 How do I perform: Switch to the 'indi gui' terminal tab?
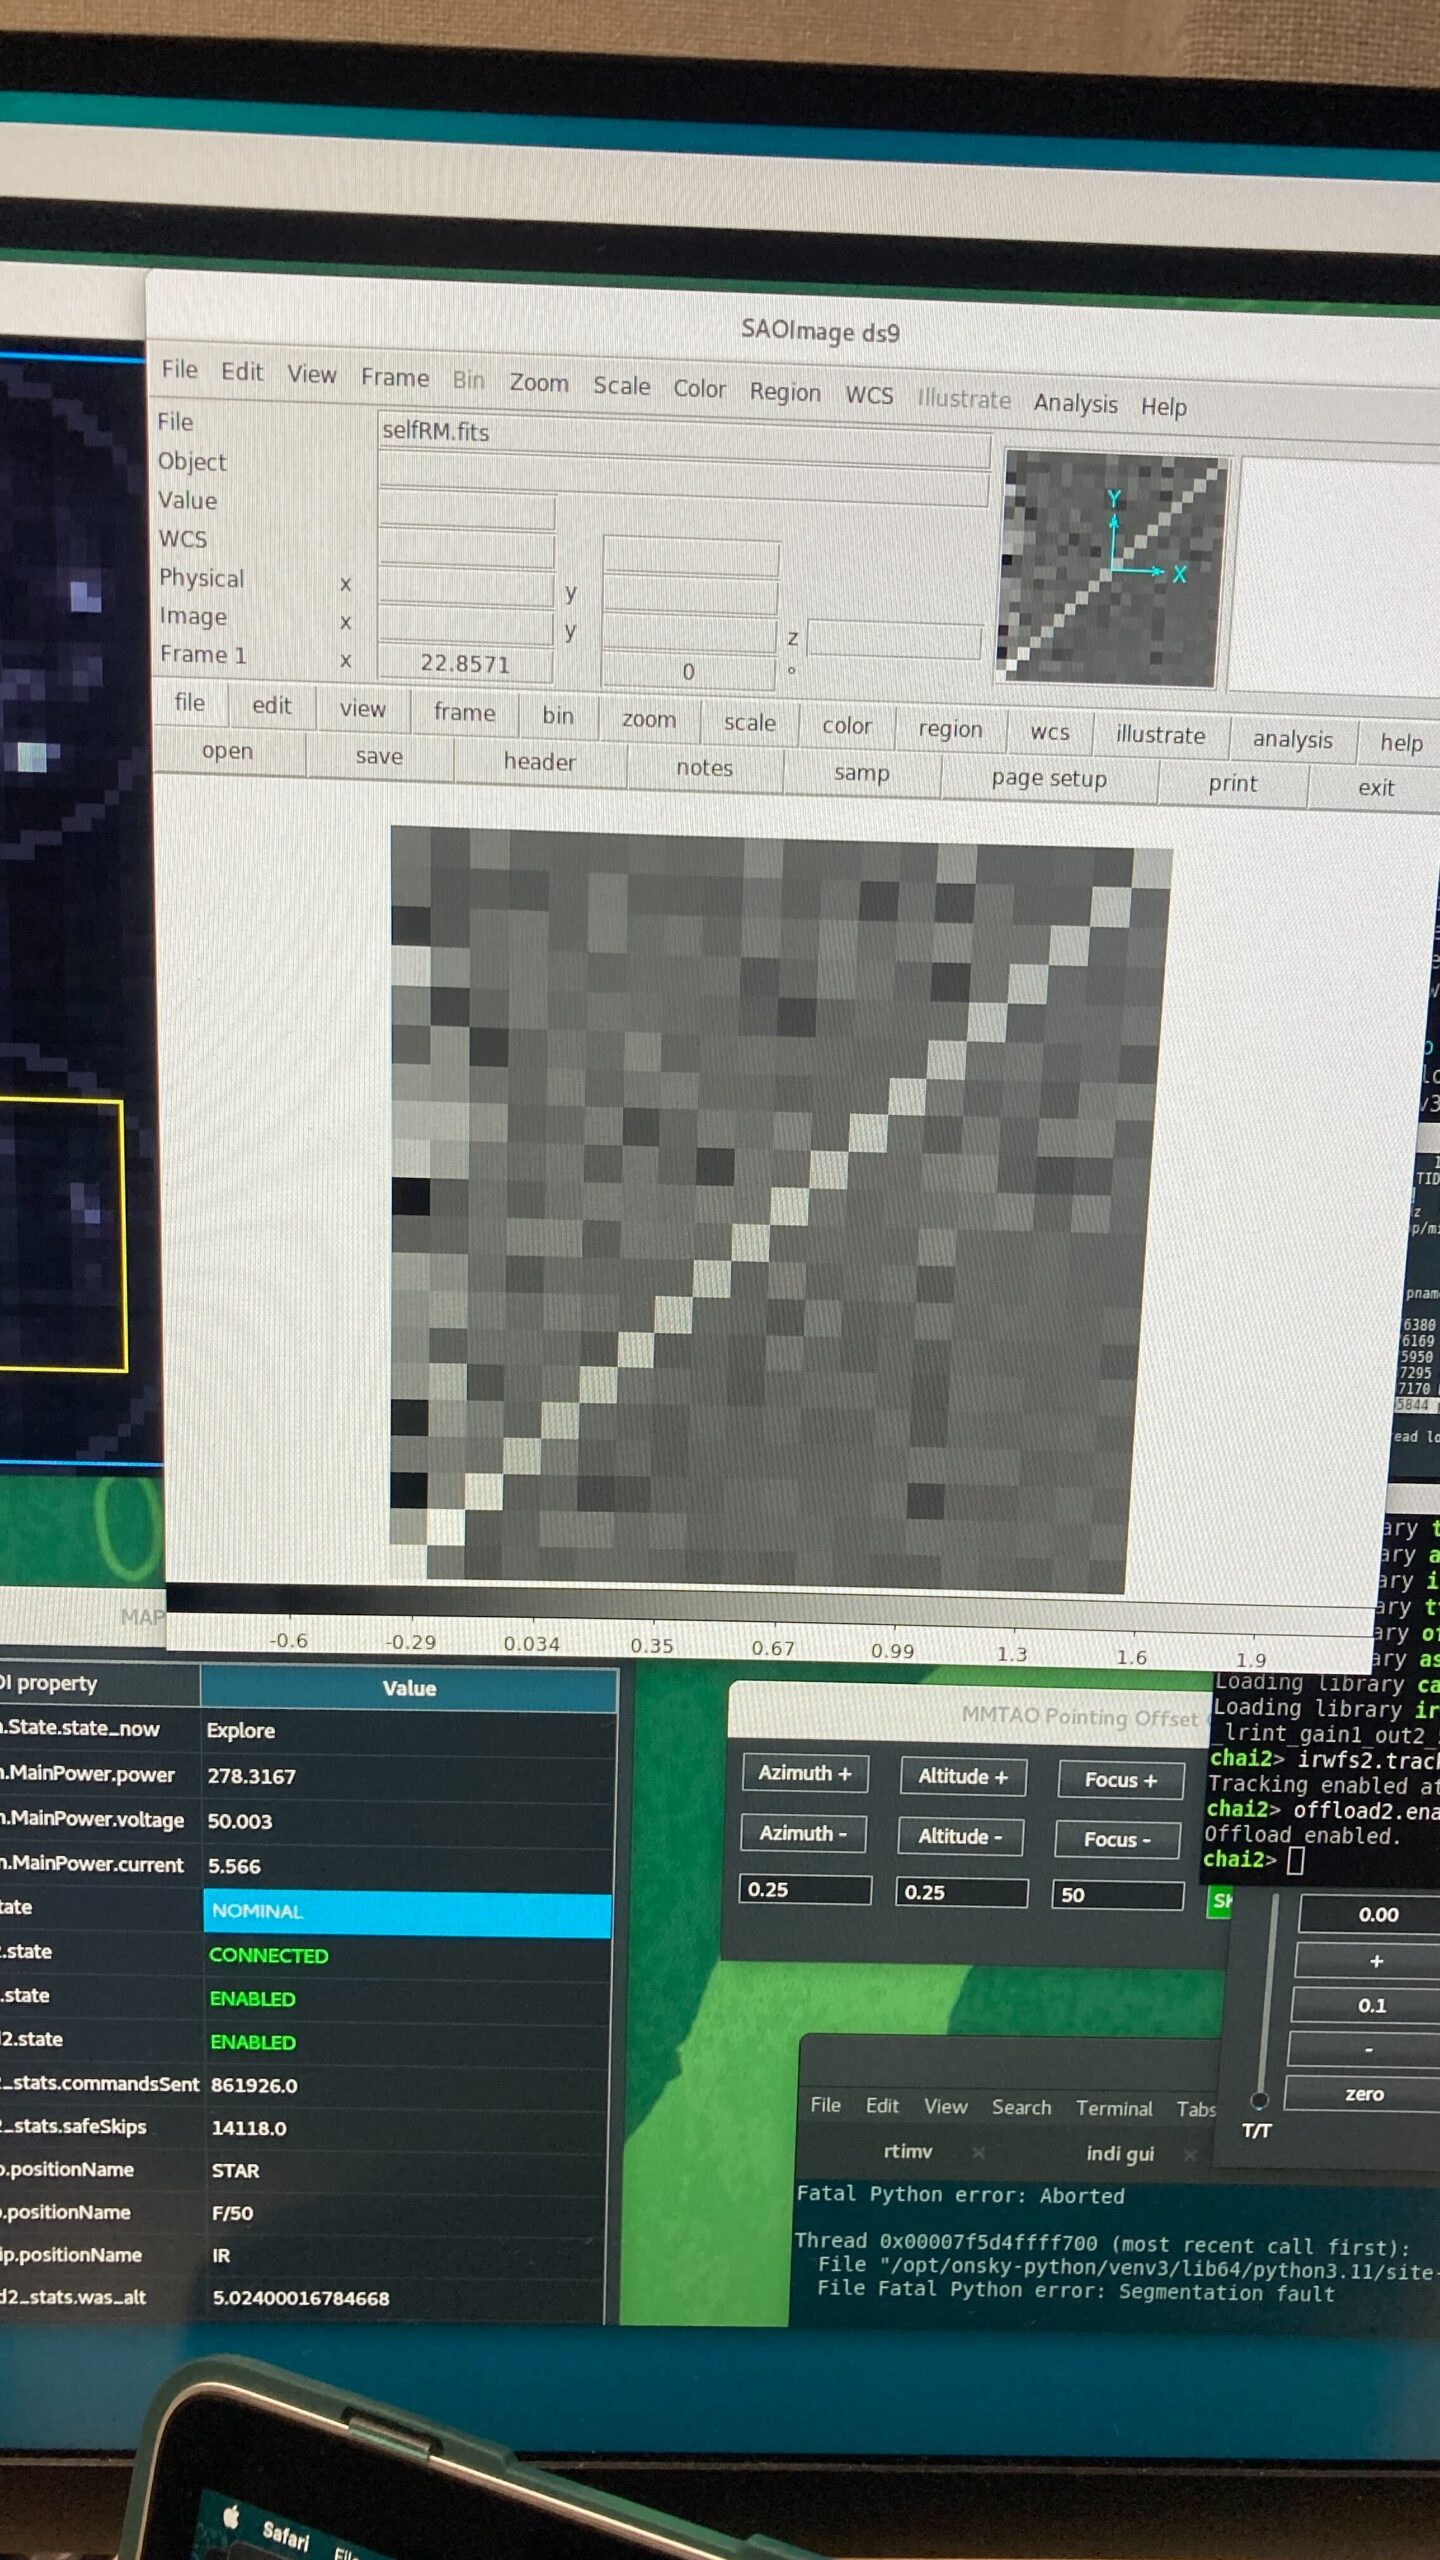pyautogui.click(x=1119, y=2154)
